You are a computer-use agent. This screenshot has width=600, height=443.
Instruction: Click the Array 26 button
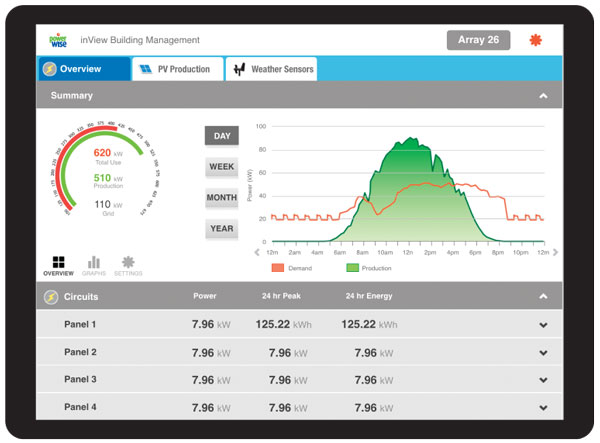click(477, 40)
